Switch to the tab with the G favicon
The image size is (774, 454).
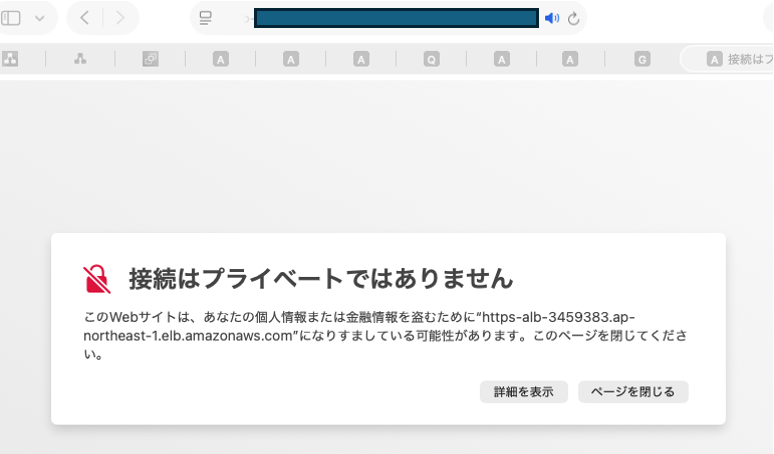tap(642, 60)
